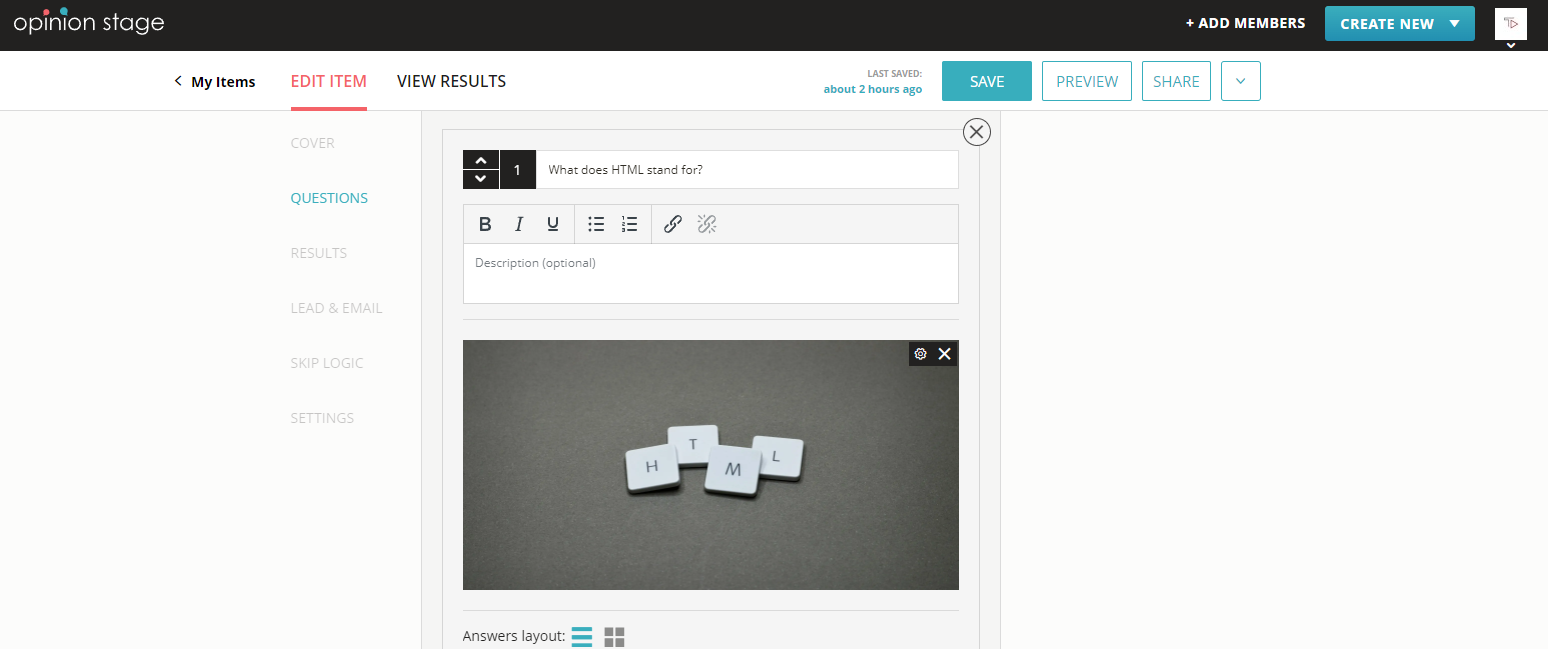Apply italic formatting in description toolbar
This screenshot has height=649, width=1548.
pyautogui.click(x=519, y=224)
